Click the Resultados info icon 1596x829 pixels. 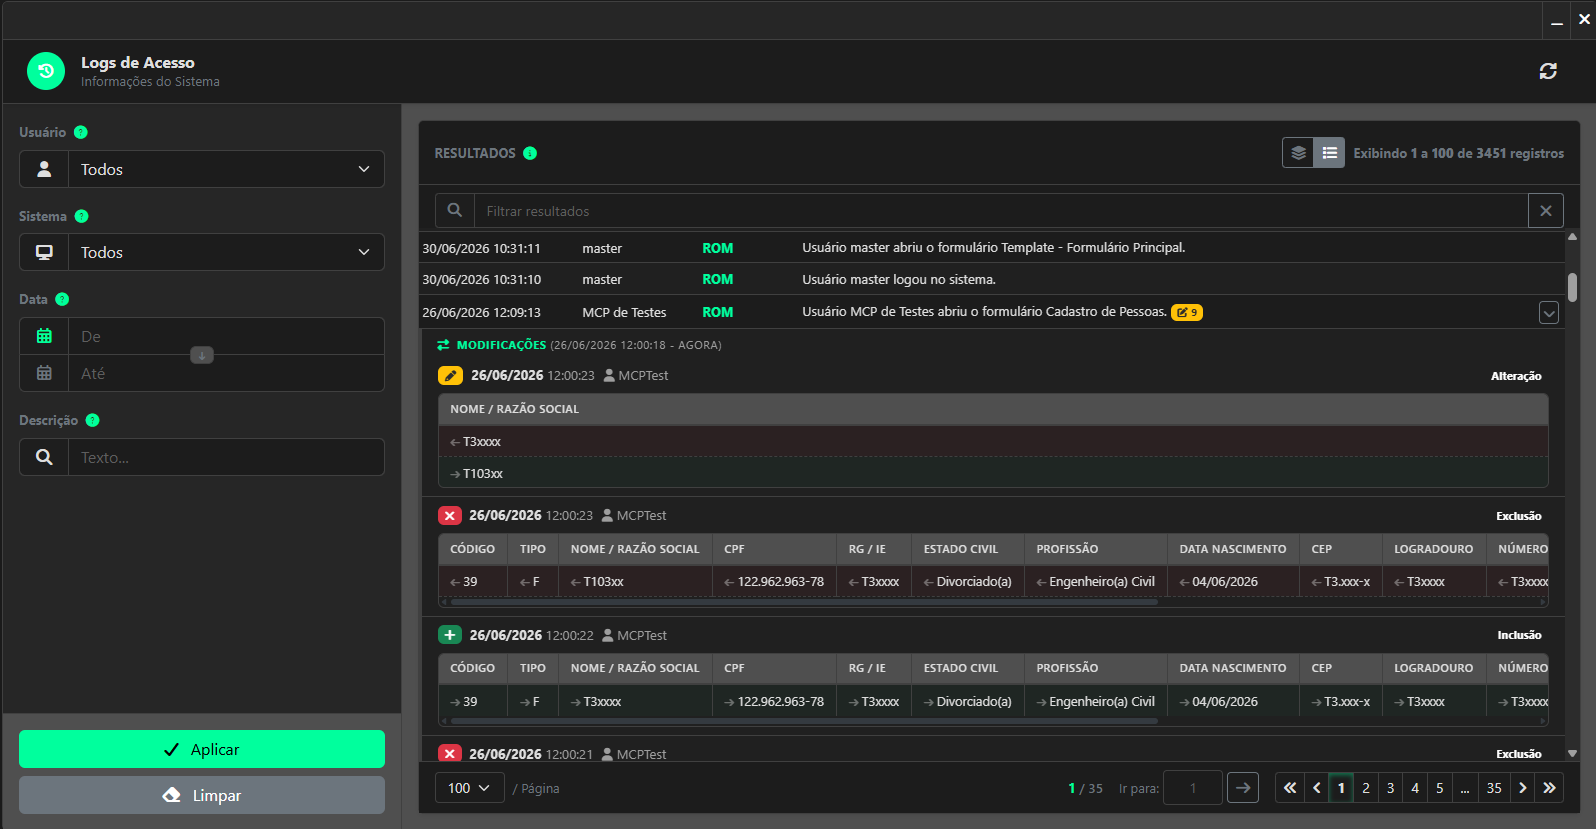(x=530, y=153)
